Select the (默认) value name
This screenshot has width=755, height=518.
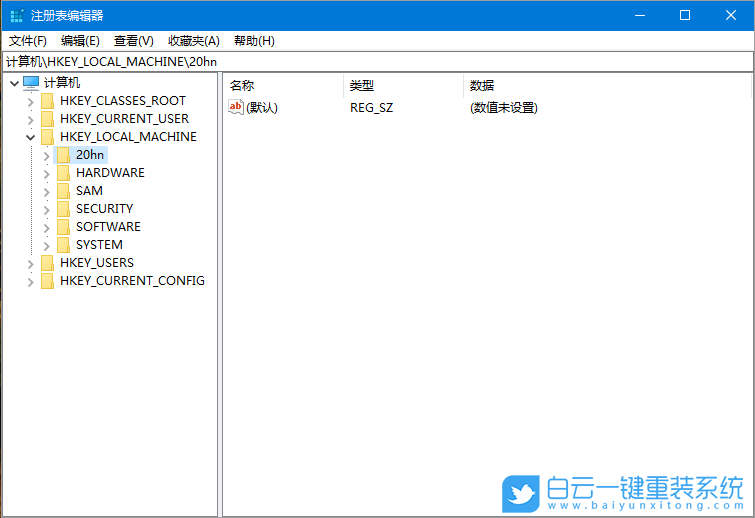point(262,107)
